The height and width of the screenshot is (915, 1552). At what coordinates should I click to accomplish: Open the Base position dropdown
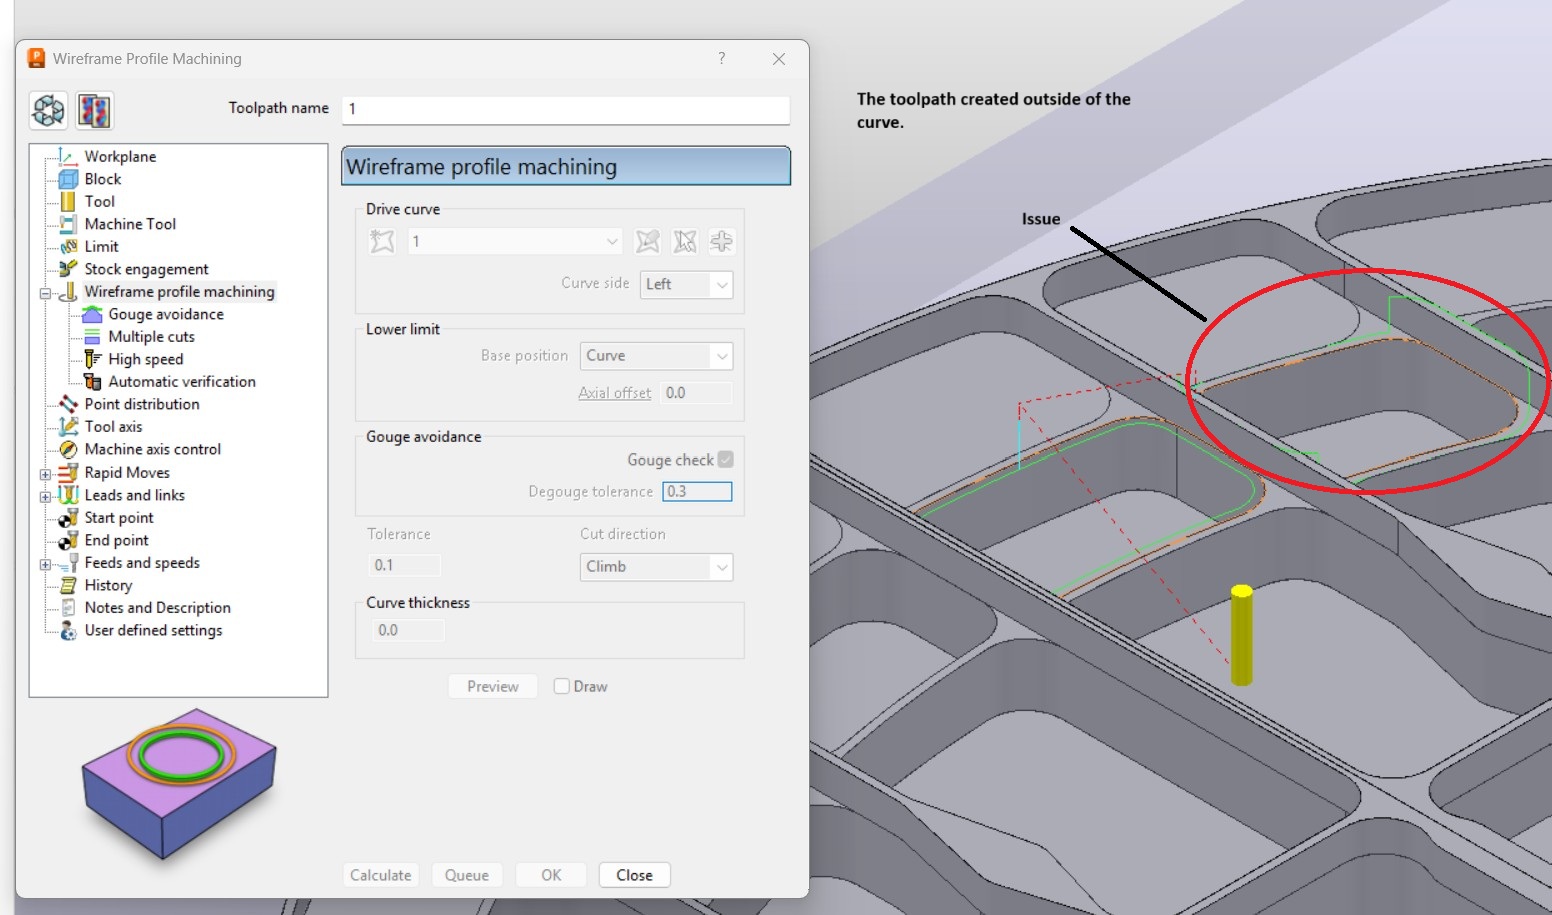click(x=656, y=356)
